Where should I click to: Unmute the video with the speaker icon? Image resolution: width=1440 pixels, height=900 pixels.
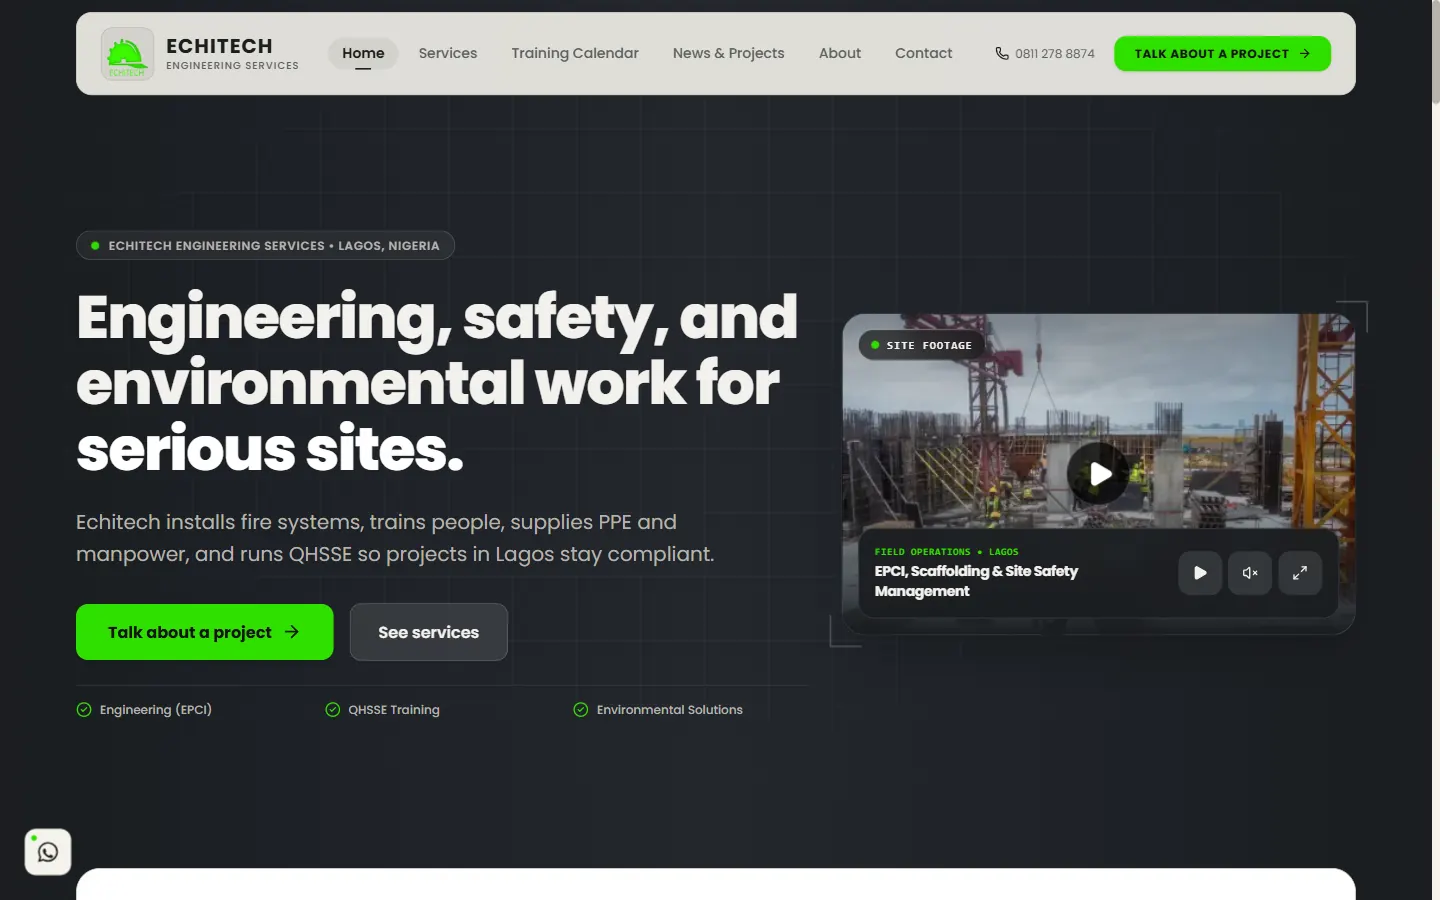coord(1250,573)
